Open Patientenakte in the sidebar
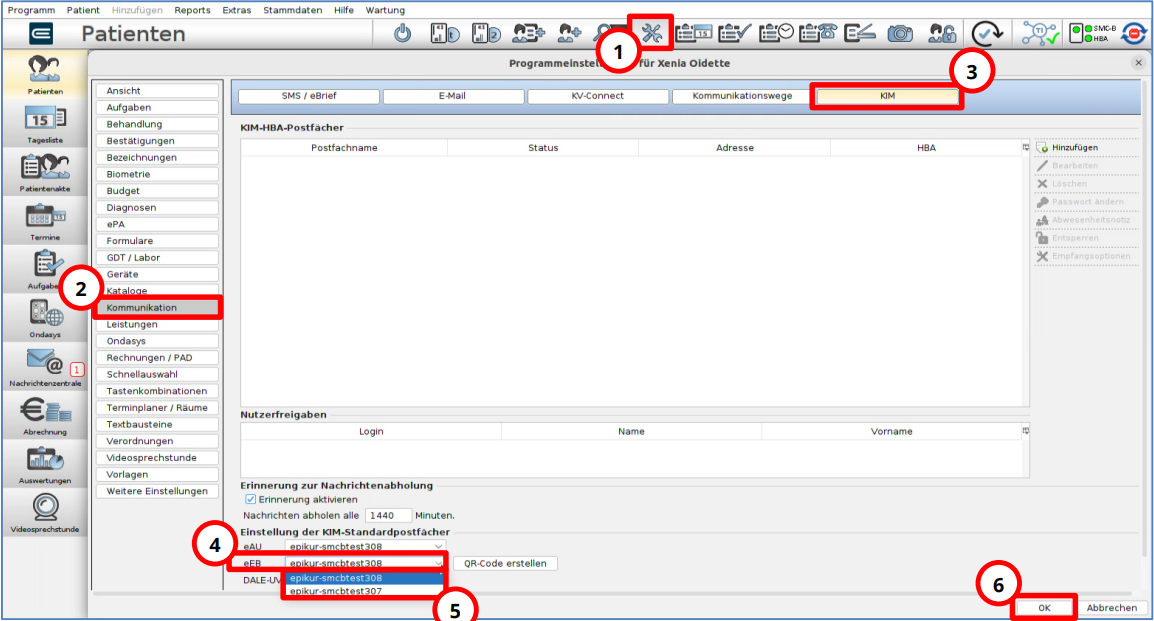The height and width of the screenshot is (621, 1154). coord(45,173)
